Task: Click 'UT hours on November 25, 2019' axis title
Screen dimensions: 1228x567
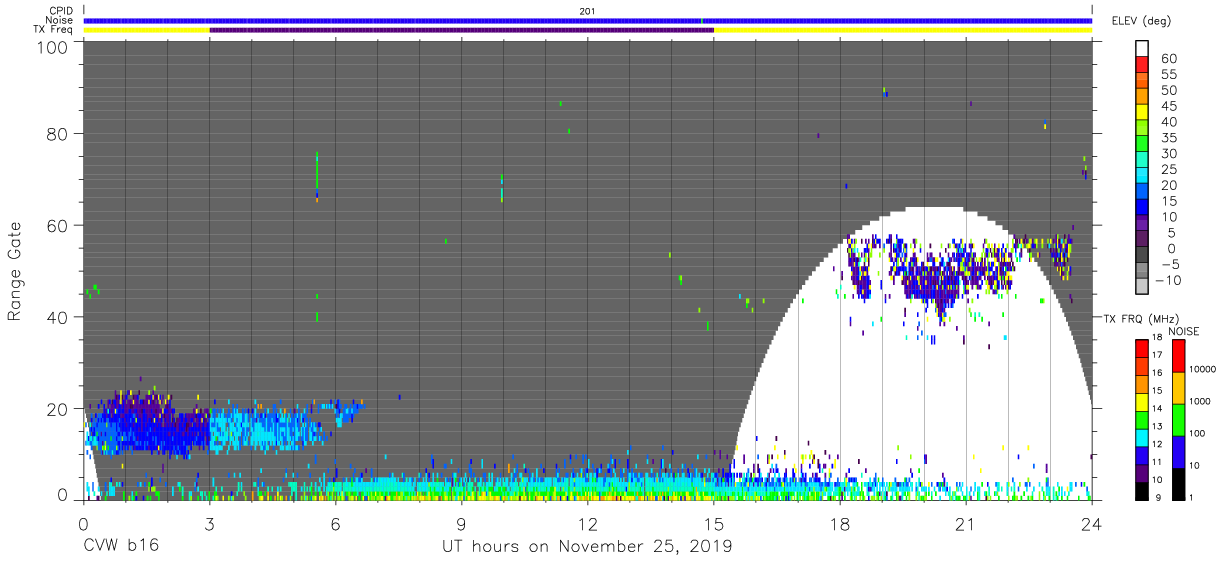Action: pos(588,546)
